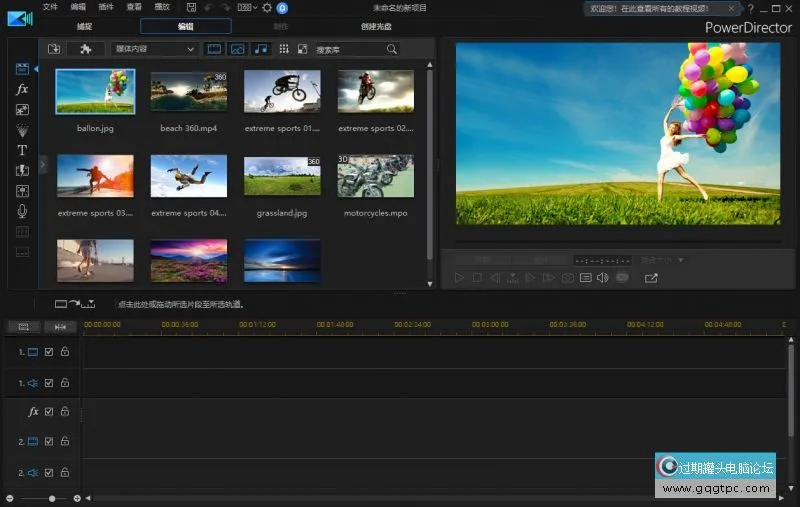800x507 pixels.
Task: Click the preview volume speaker icon
Action: (x=602, y=278)
